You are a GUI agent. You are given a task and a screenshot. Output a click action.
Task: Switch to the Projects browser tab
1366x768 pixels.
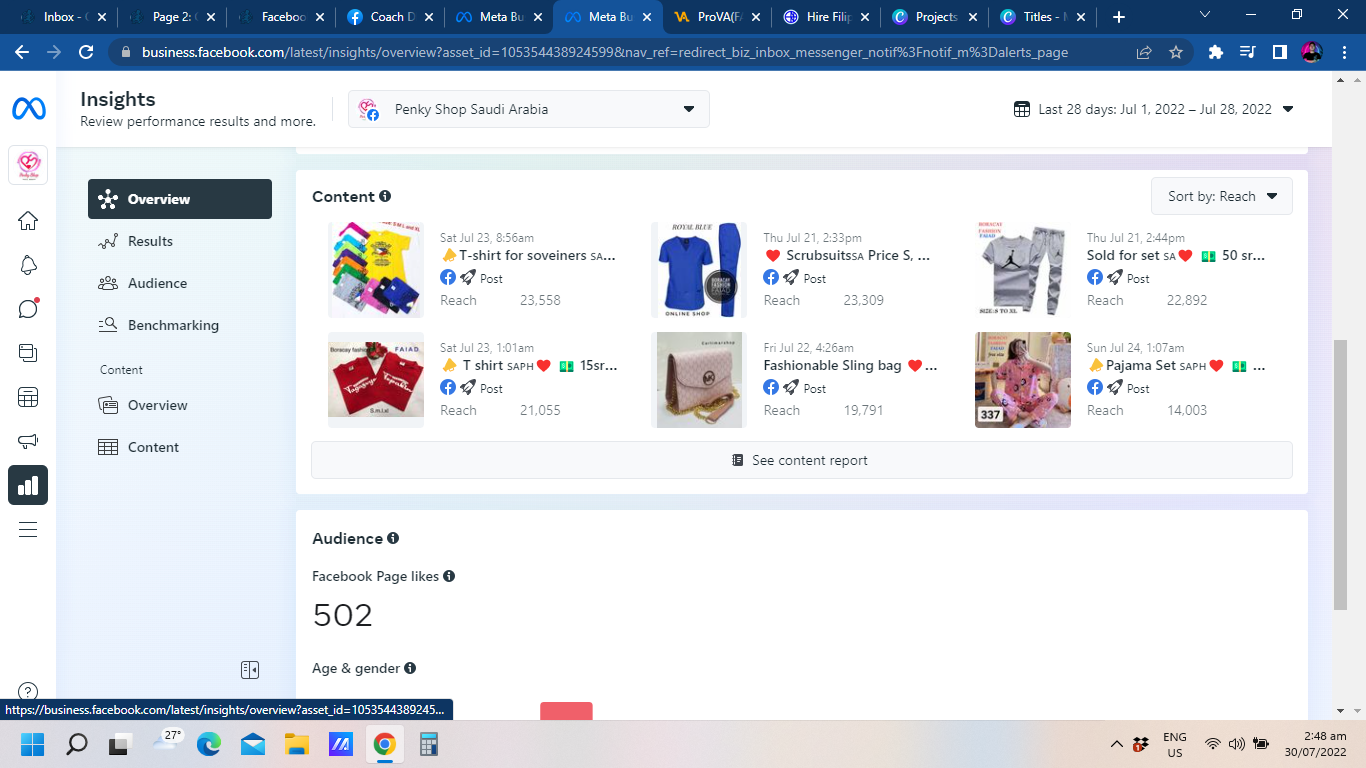click(934, 17)
